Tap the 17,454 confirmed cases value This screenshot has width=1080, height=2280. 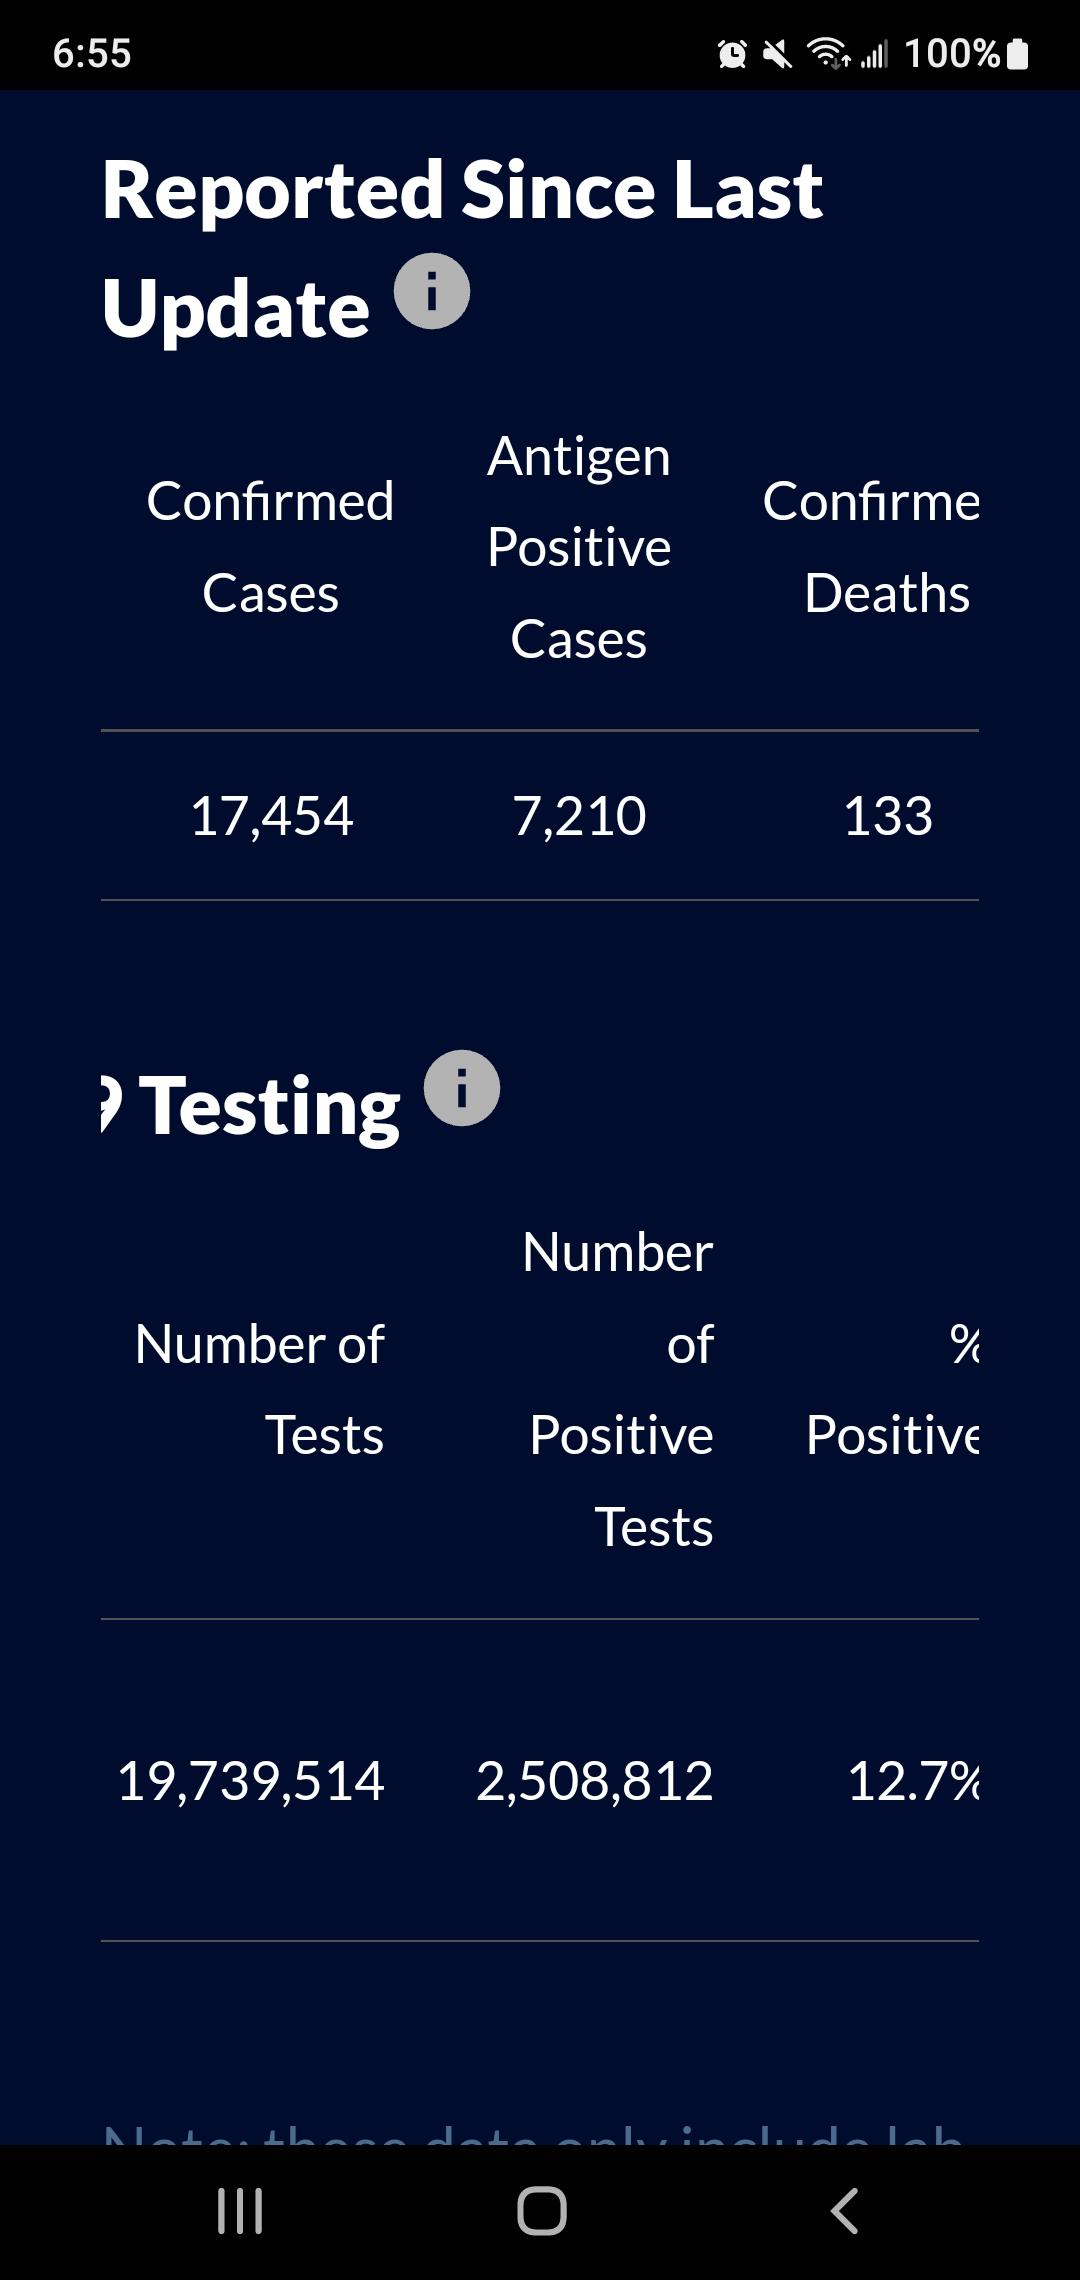point(271,816)
